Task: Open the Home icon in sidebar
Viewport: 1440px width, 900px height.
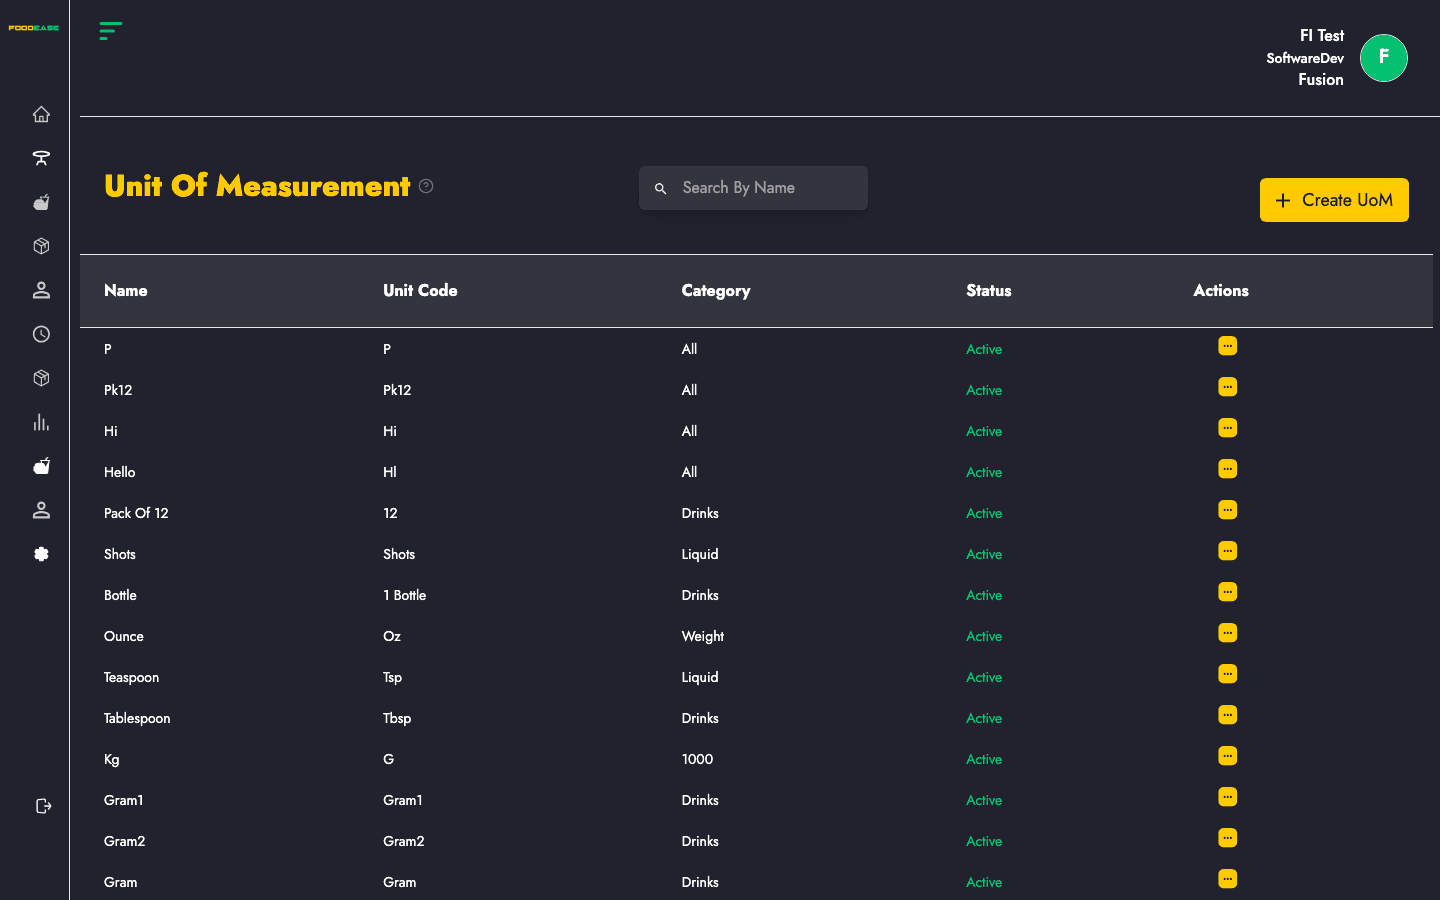Action: (x=41, y=114)
